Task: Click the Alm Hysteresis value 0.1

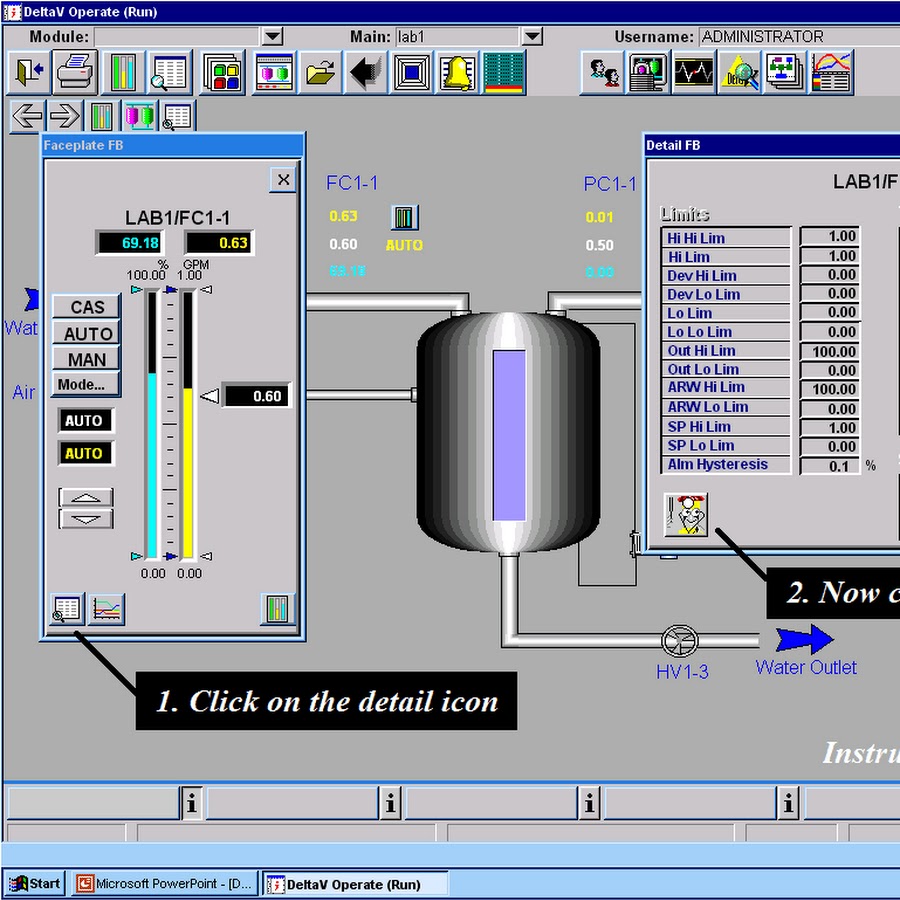Action: point(829,465)
